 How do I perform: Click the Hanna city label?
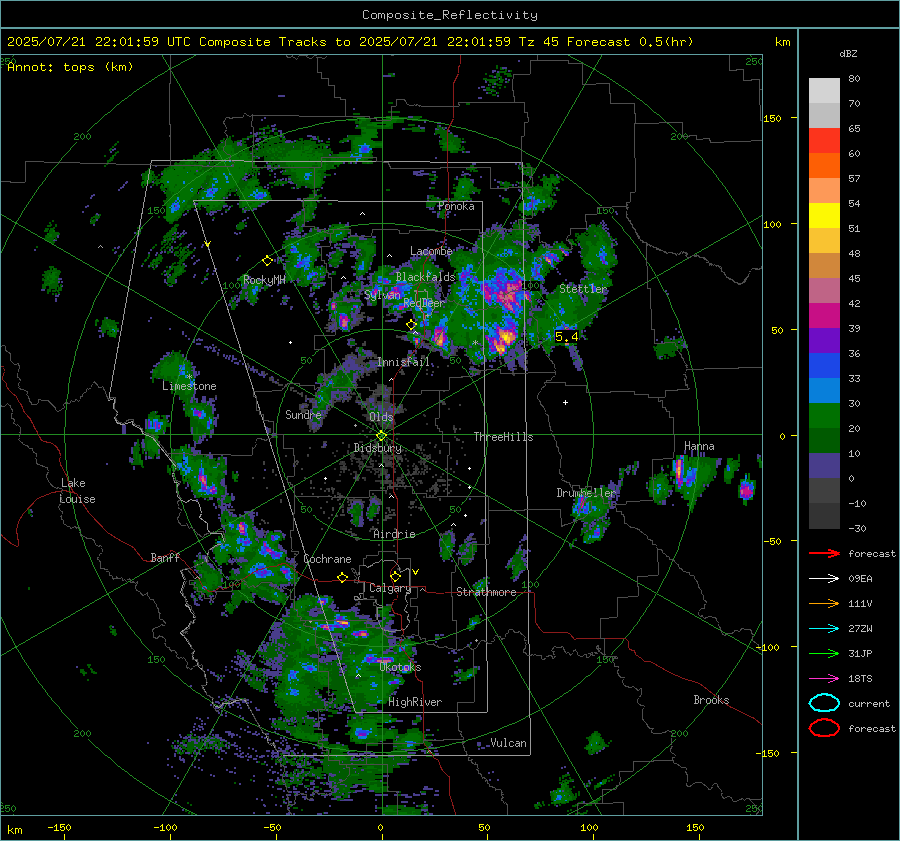tap(699, 446)
